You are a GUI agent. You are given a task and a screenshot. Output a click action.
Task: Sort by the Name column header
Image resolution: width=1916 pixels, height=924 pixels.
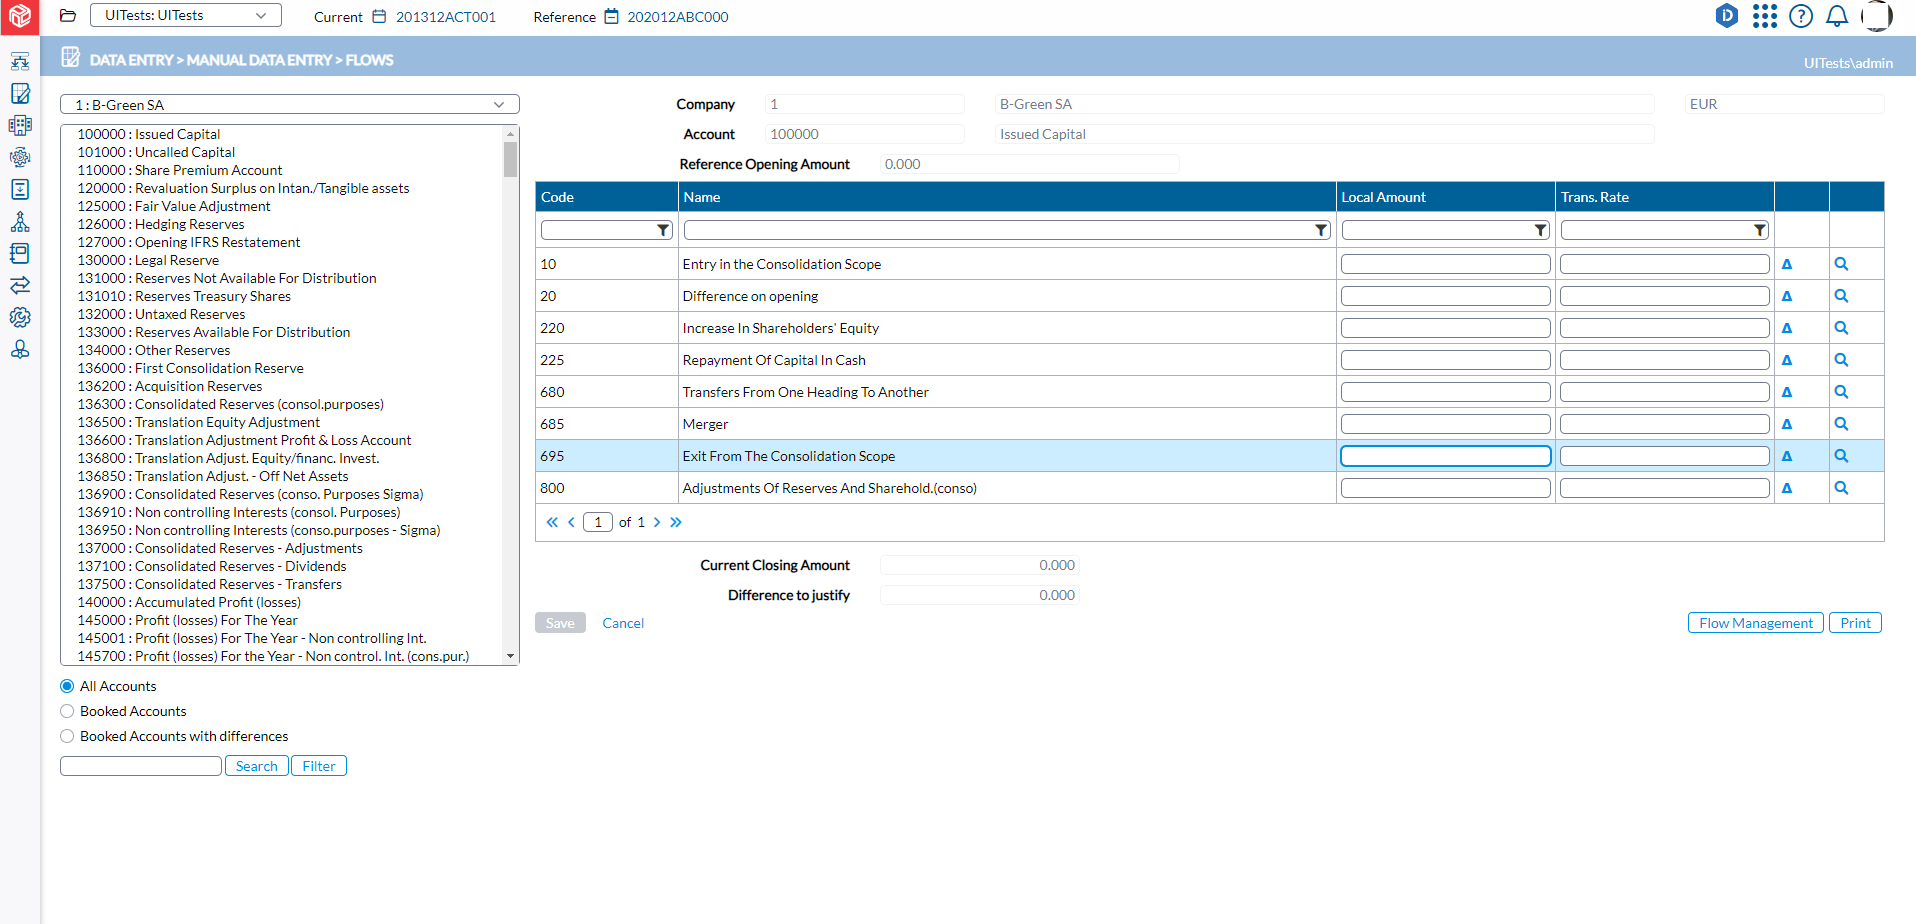[702, 197]
